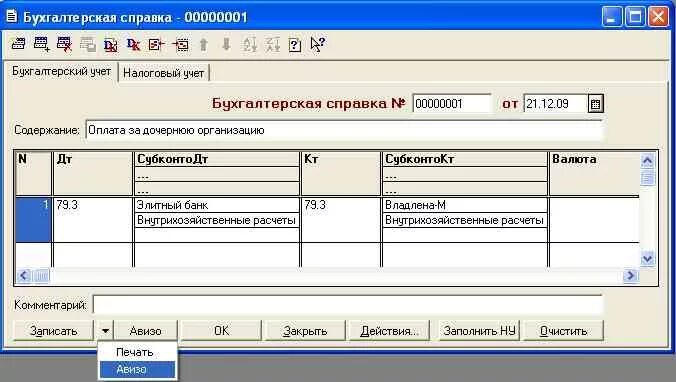Screen dimensions: 676x382
Task: Click the Очистить button
Action: [563, 331]
